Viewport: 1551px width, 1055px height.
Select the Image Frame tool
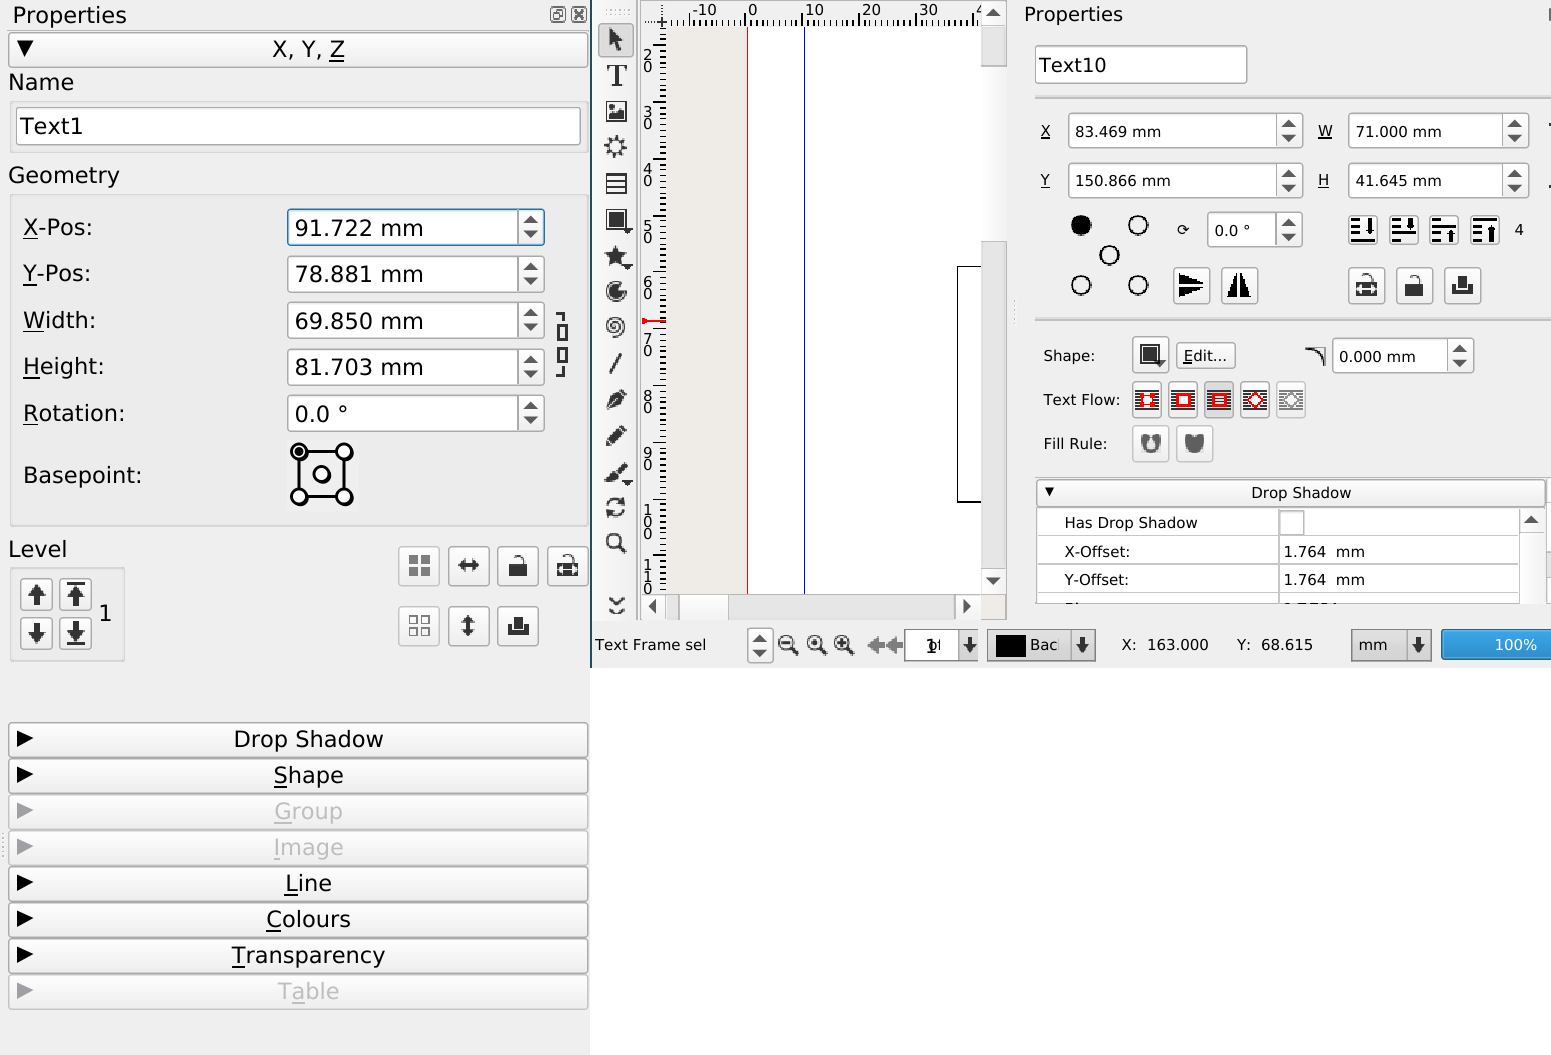tap(616, 112)
